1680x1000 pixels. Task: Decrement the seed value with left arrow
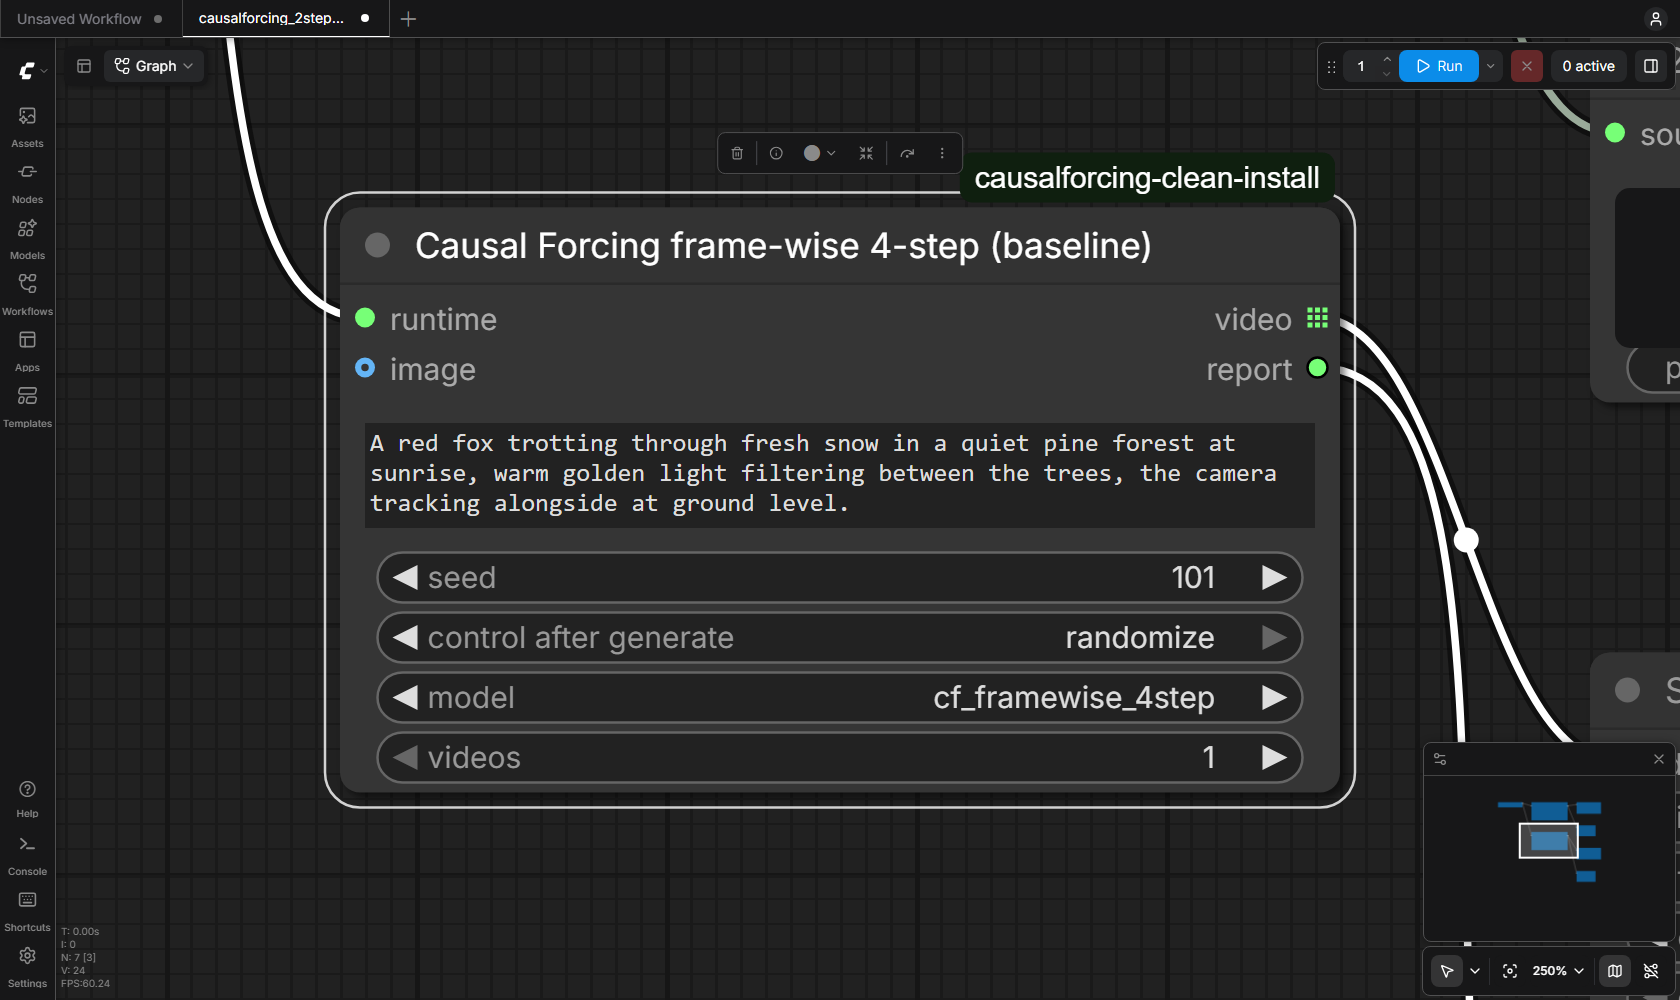[x=405, y=577]
